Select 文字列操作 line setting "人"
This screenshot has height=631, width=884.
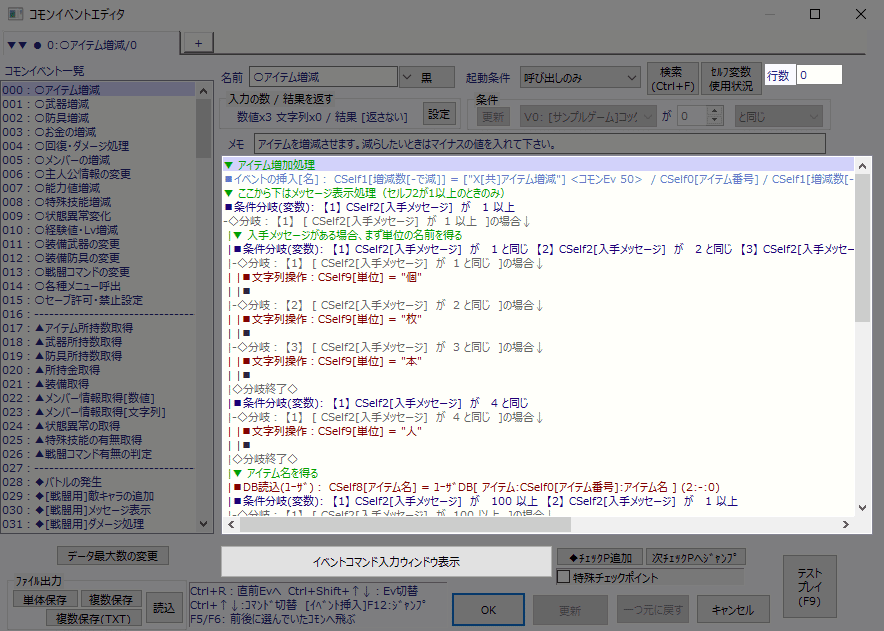tap(538, 431)
